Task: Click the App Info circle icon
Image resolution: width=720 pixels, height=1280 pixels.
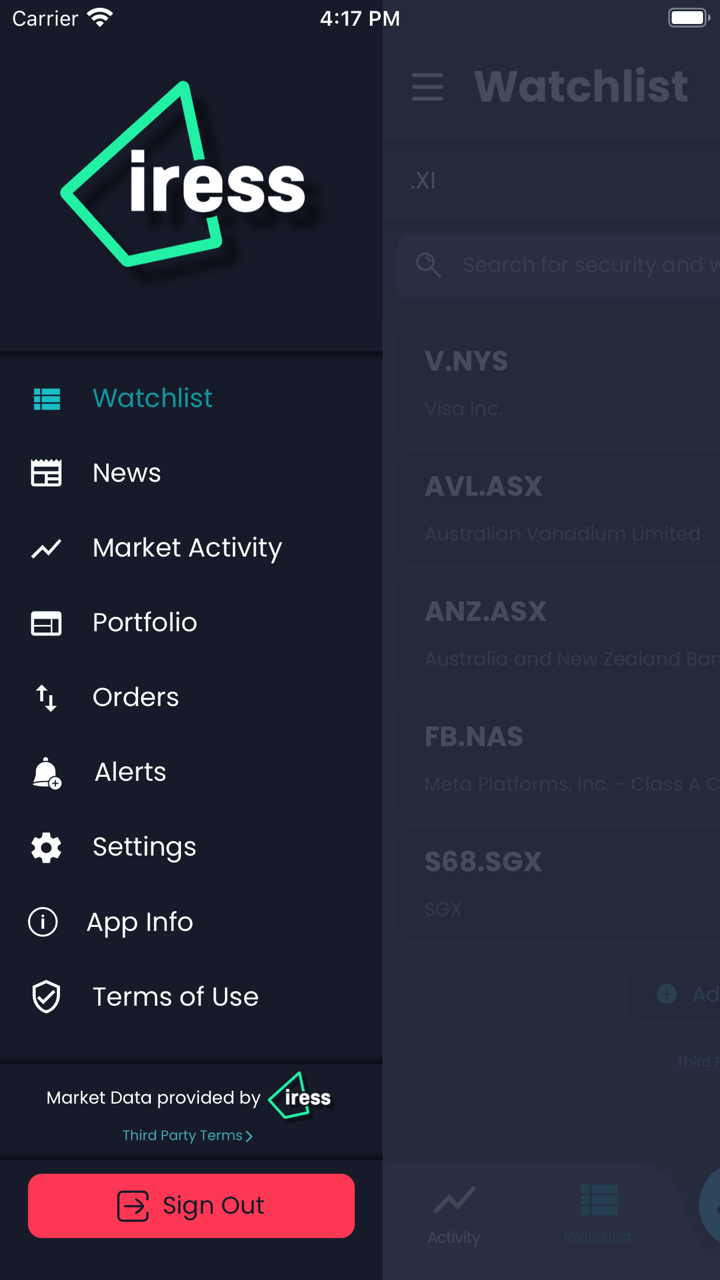Action: [43, 922]
